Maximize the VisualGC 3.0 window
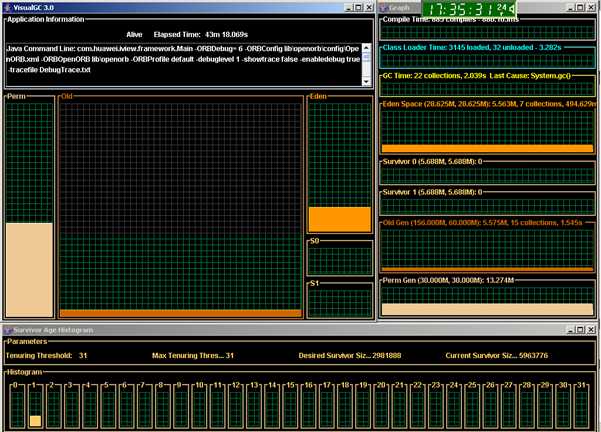Screen dimensions: 601x432 pos(356,6)
